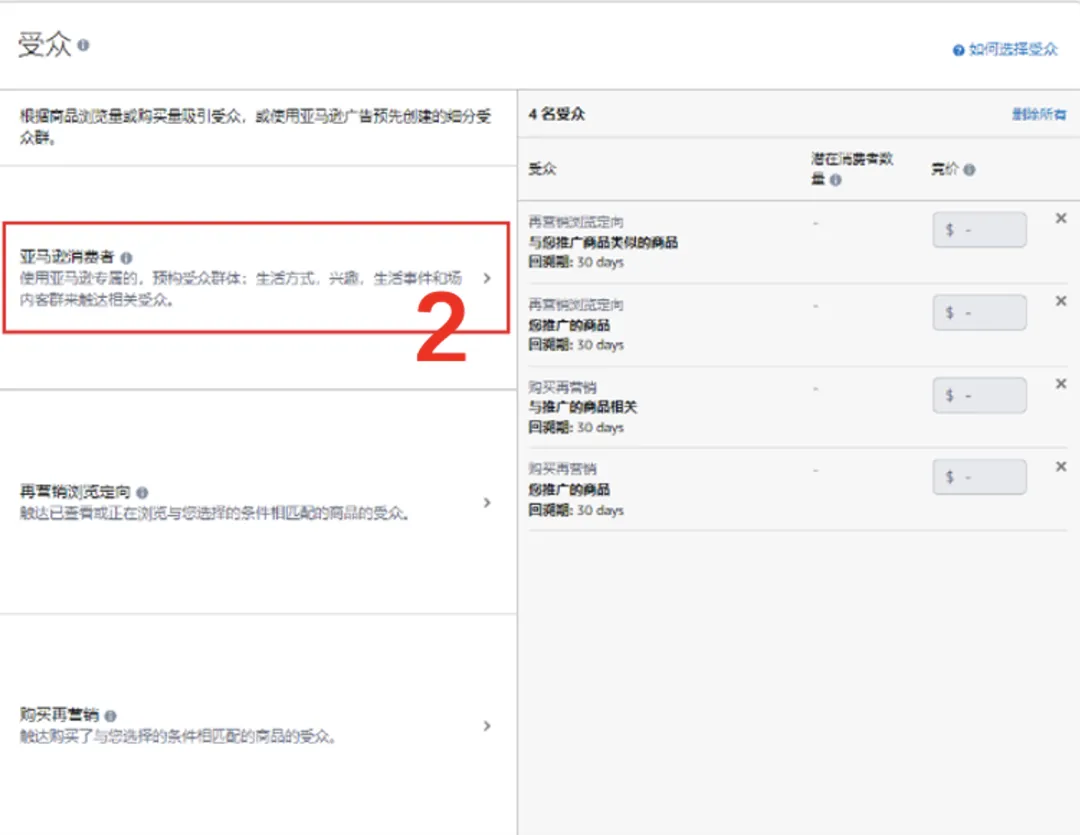
Task: Click the info icon next to 受众 heading
Action: (x=84, y=46)
